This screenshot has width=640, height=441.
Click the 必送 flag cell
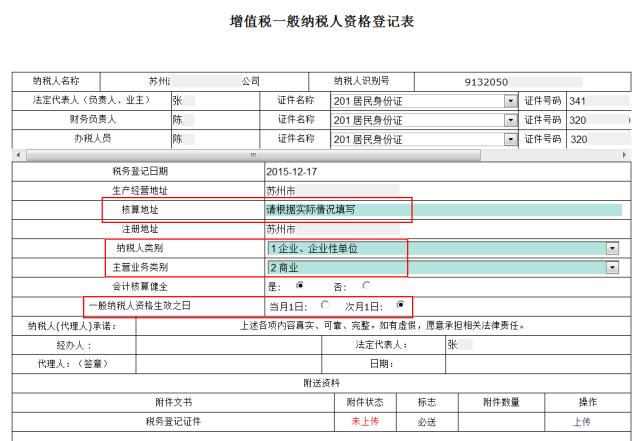pos(427,422)
